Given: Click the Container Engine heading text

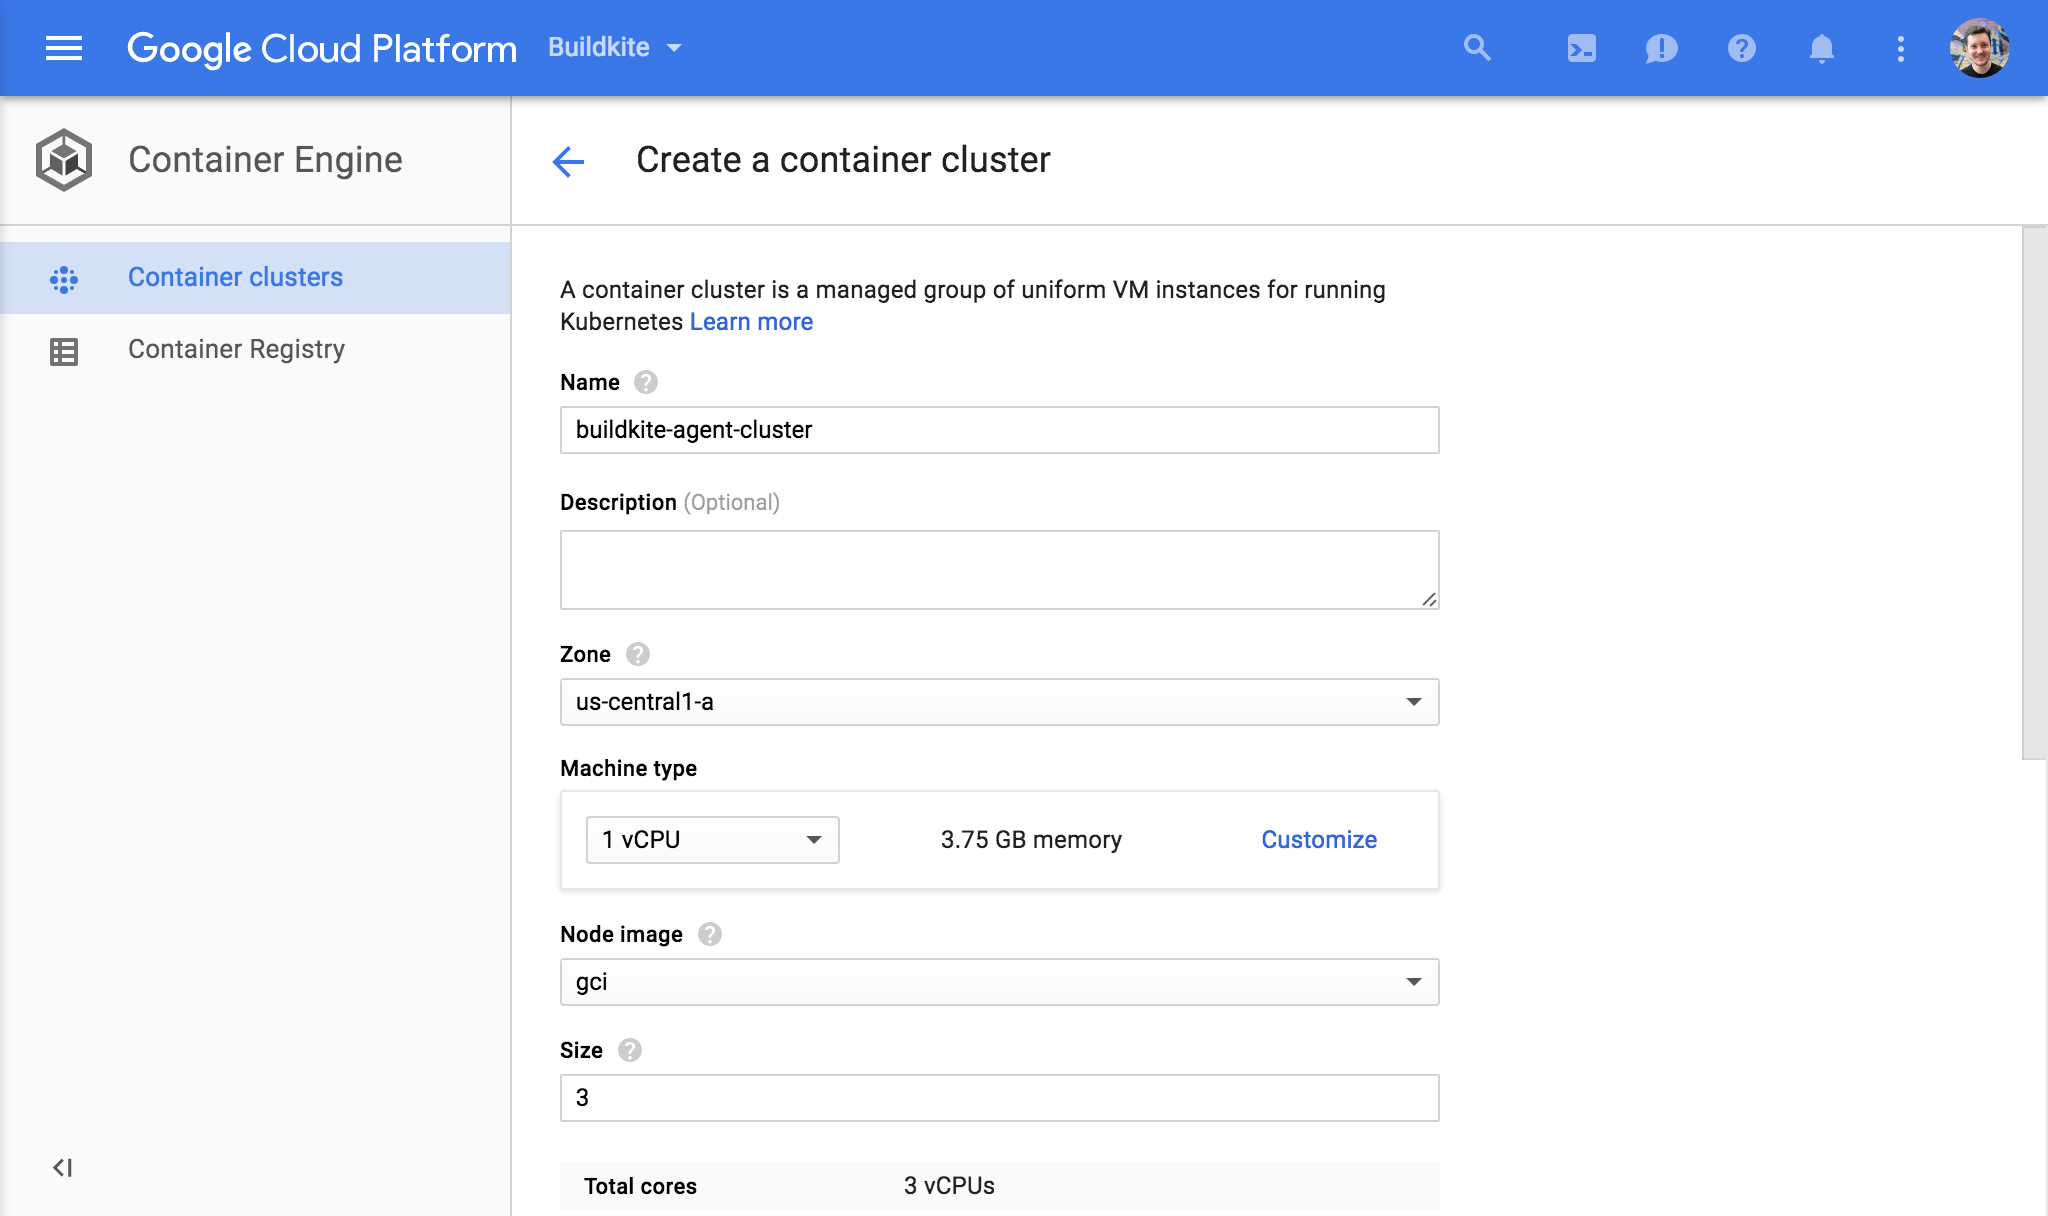Looking at the screenshot, I should coord(265,160).
